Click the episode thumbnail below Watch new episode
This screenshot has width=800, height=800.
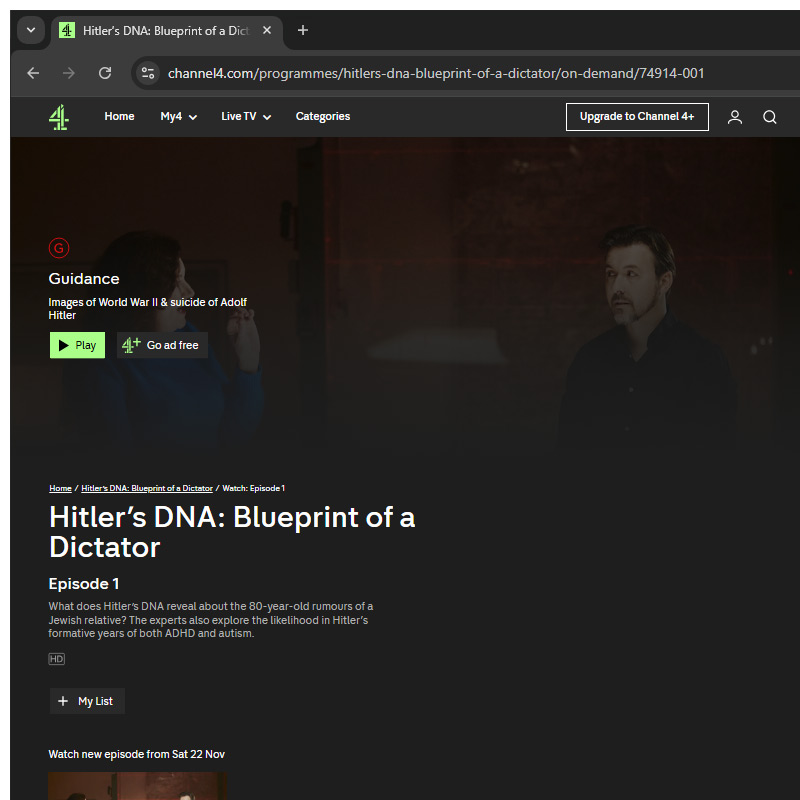pos(137,789)
